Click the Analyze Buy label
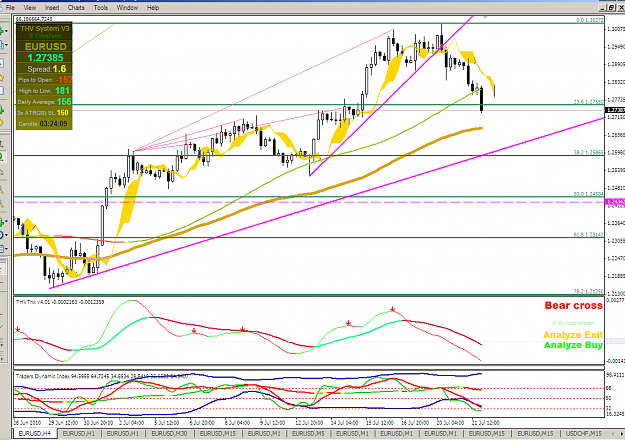This screenshot has width=625, height=440. pyautogui.click(x=573, y=345)
